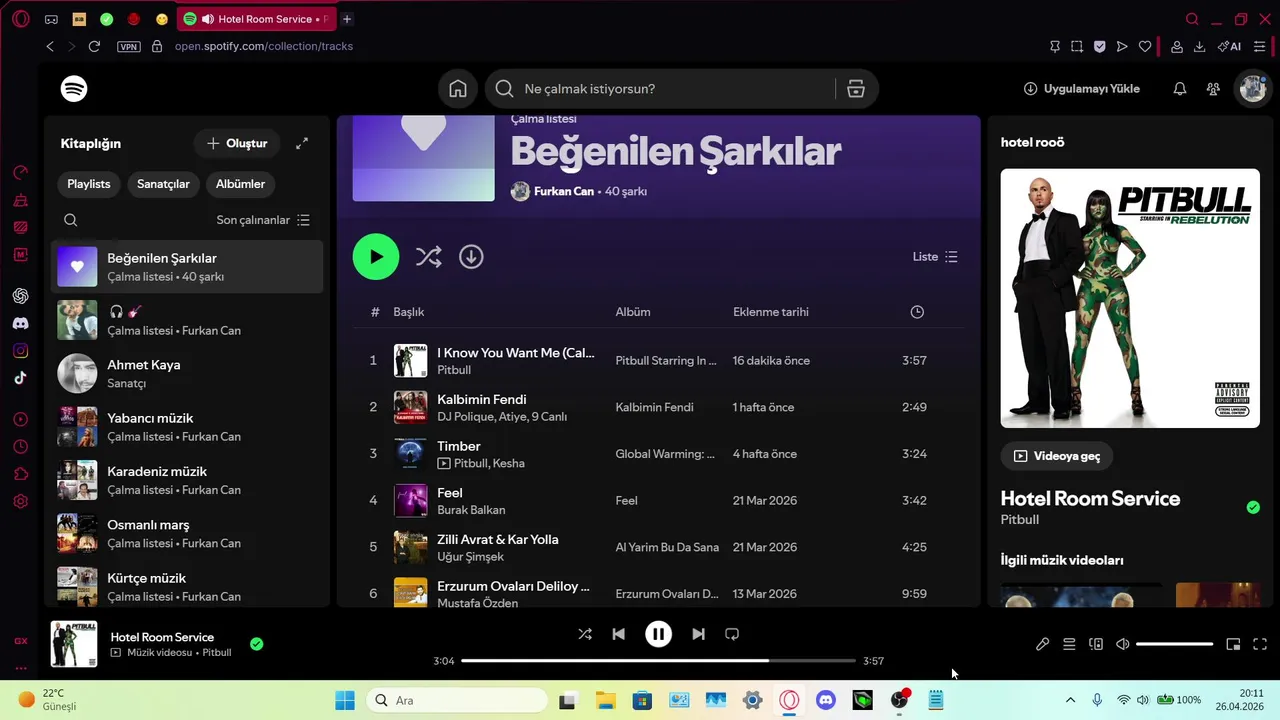
Task: Click the Videoya geç button
Action: click(1057, 456)
